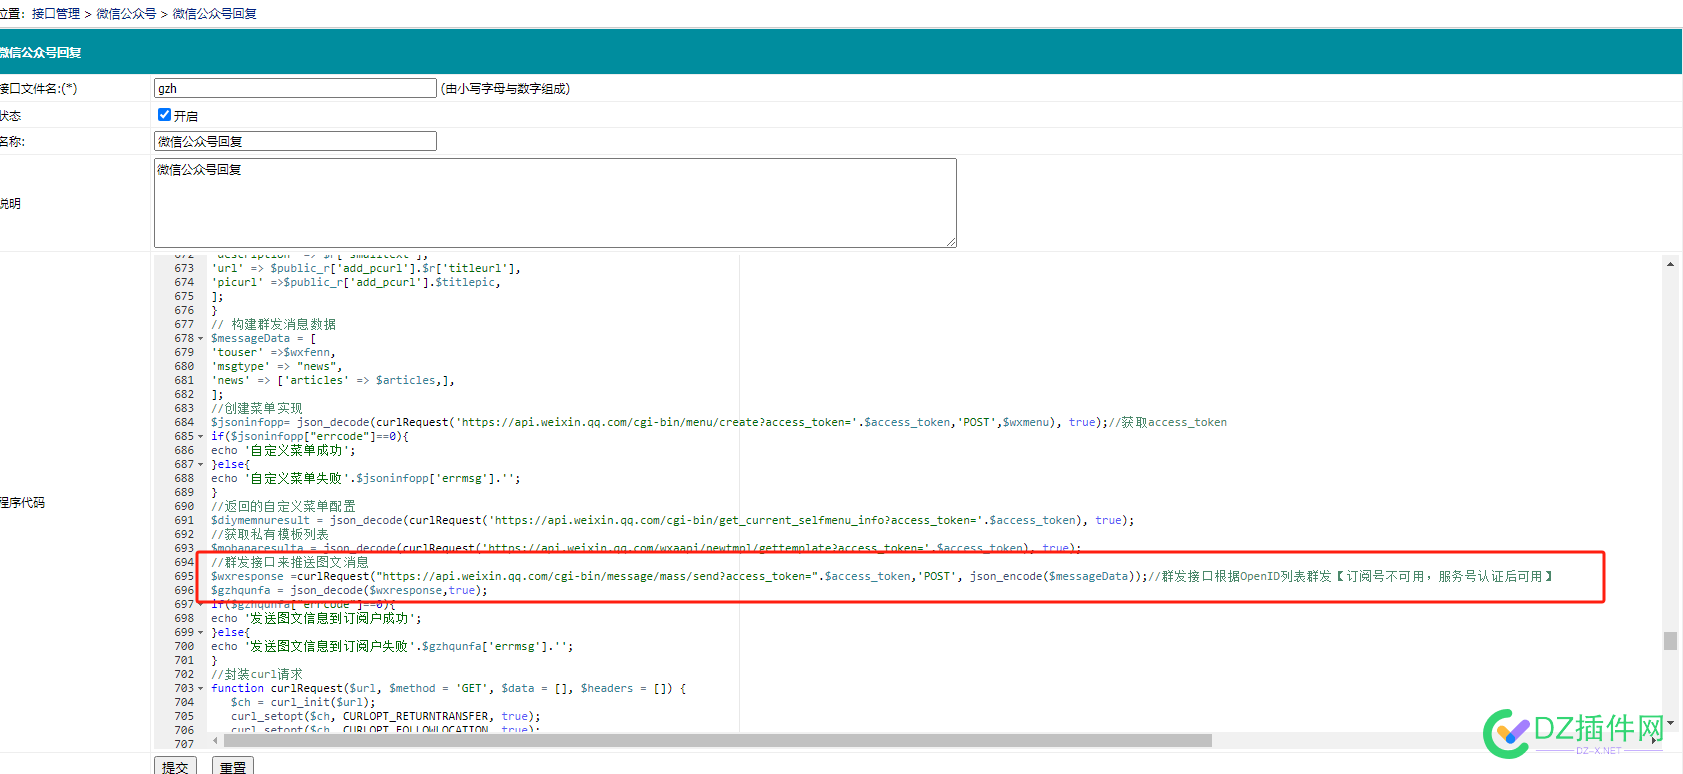
Task: Click the echo '发送图文信息到订阅户失败' line
Action: pos(392,646)
